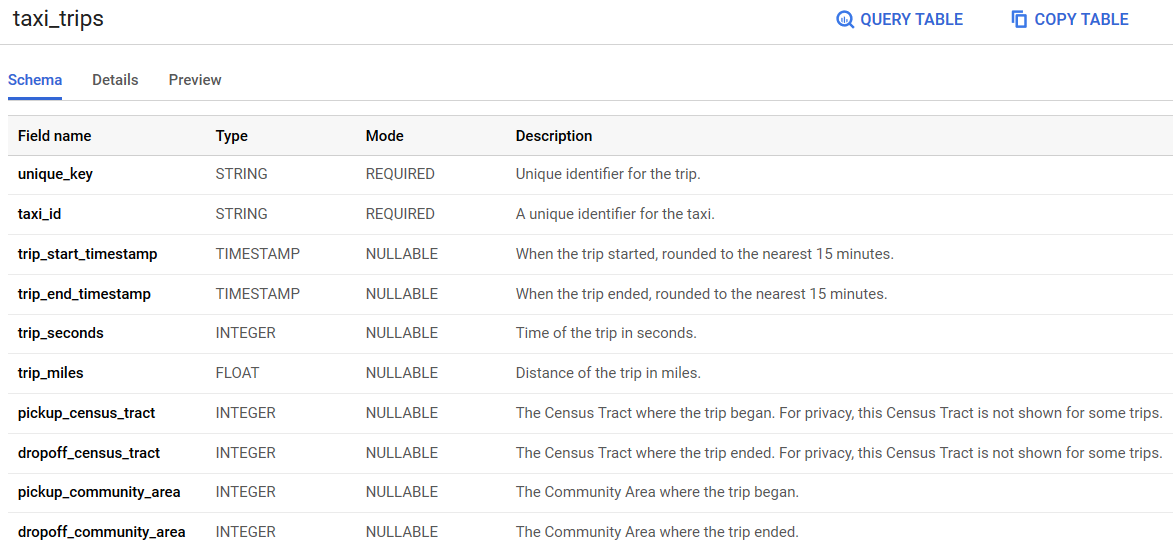1173x551 pixels.
Task: Select the taxi_id field row
Action: pos(590,214)
